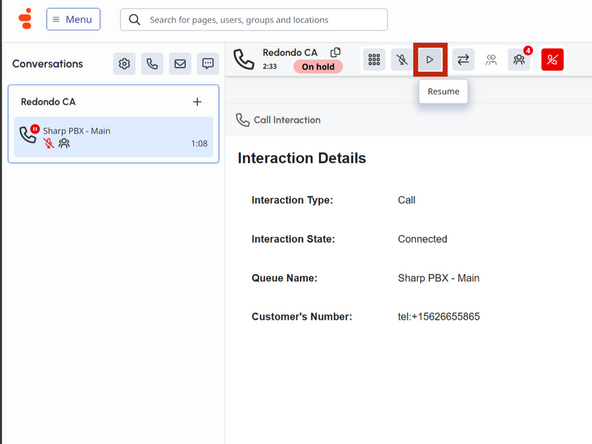This screenshot has height=444, width=592.
Task: Click the phone icon in Conversations header
Action: pyautogui.click(x=152, y=63)
